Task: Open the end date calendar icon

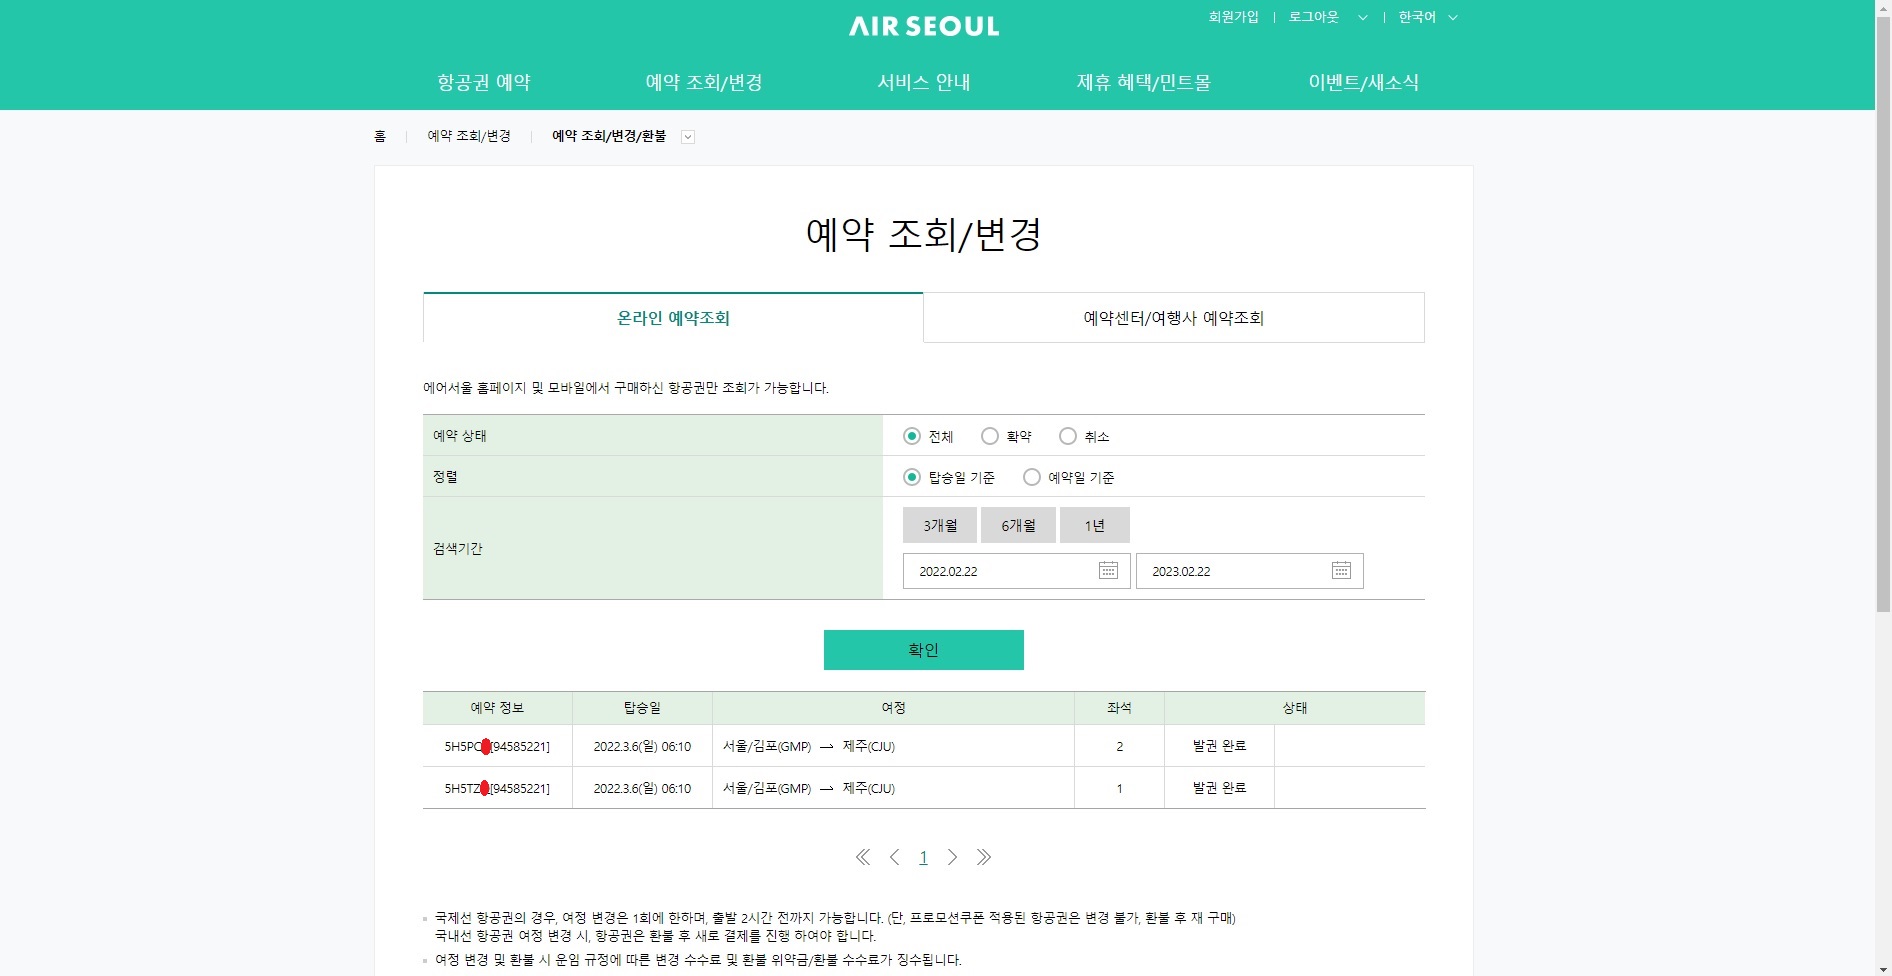Action: pos(1341,570)
